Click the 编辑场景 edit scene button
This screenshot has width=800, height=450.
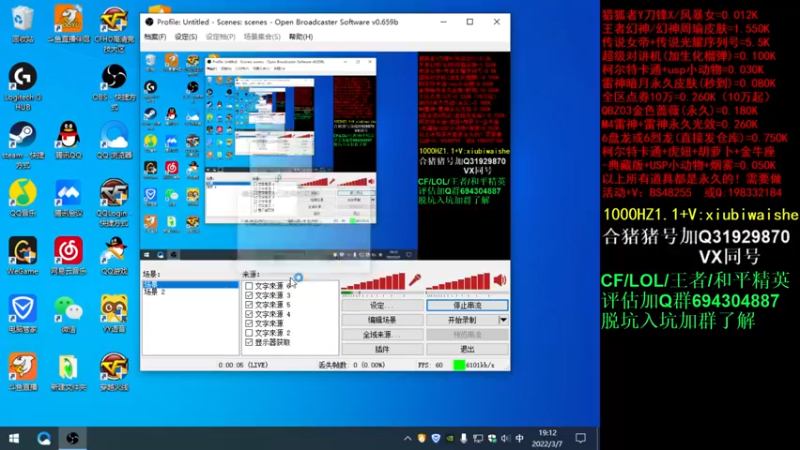pyautogui.click(x=382, y=320)
